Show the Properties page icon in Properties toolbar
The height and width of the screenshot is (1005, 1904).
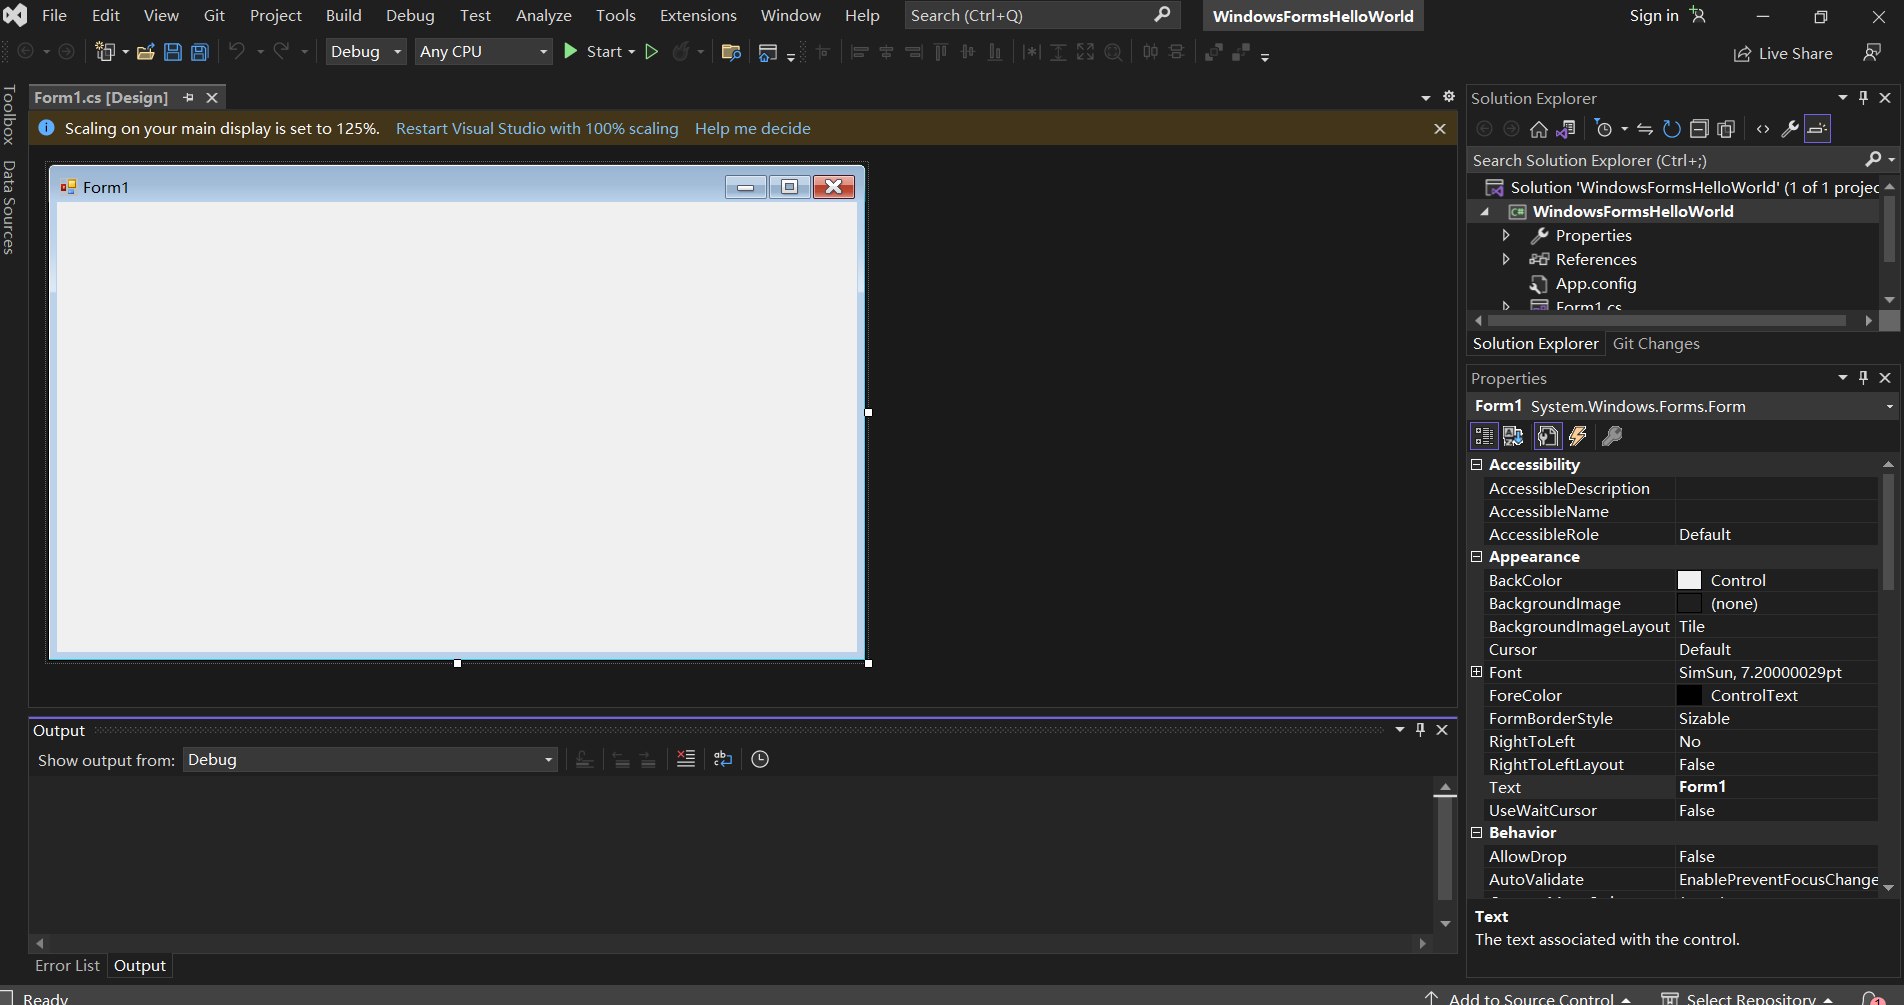click(1548, 436)
